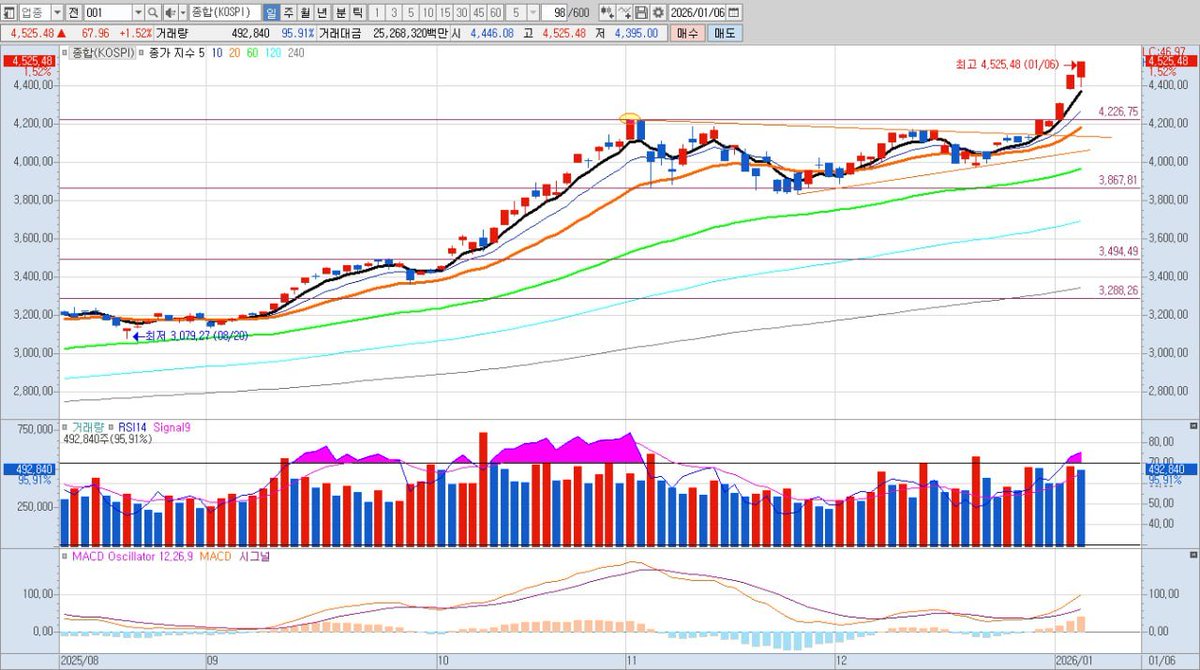This screenshot has width=1200, height=670.
Task: Click the 10 moving average legend label
Action: pos(216,52)
